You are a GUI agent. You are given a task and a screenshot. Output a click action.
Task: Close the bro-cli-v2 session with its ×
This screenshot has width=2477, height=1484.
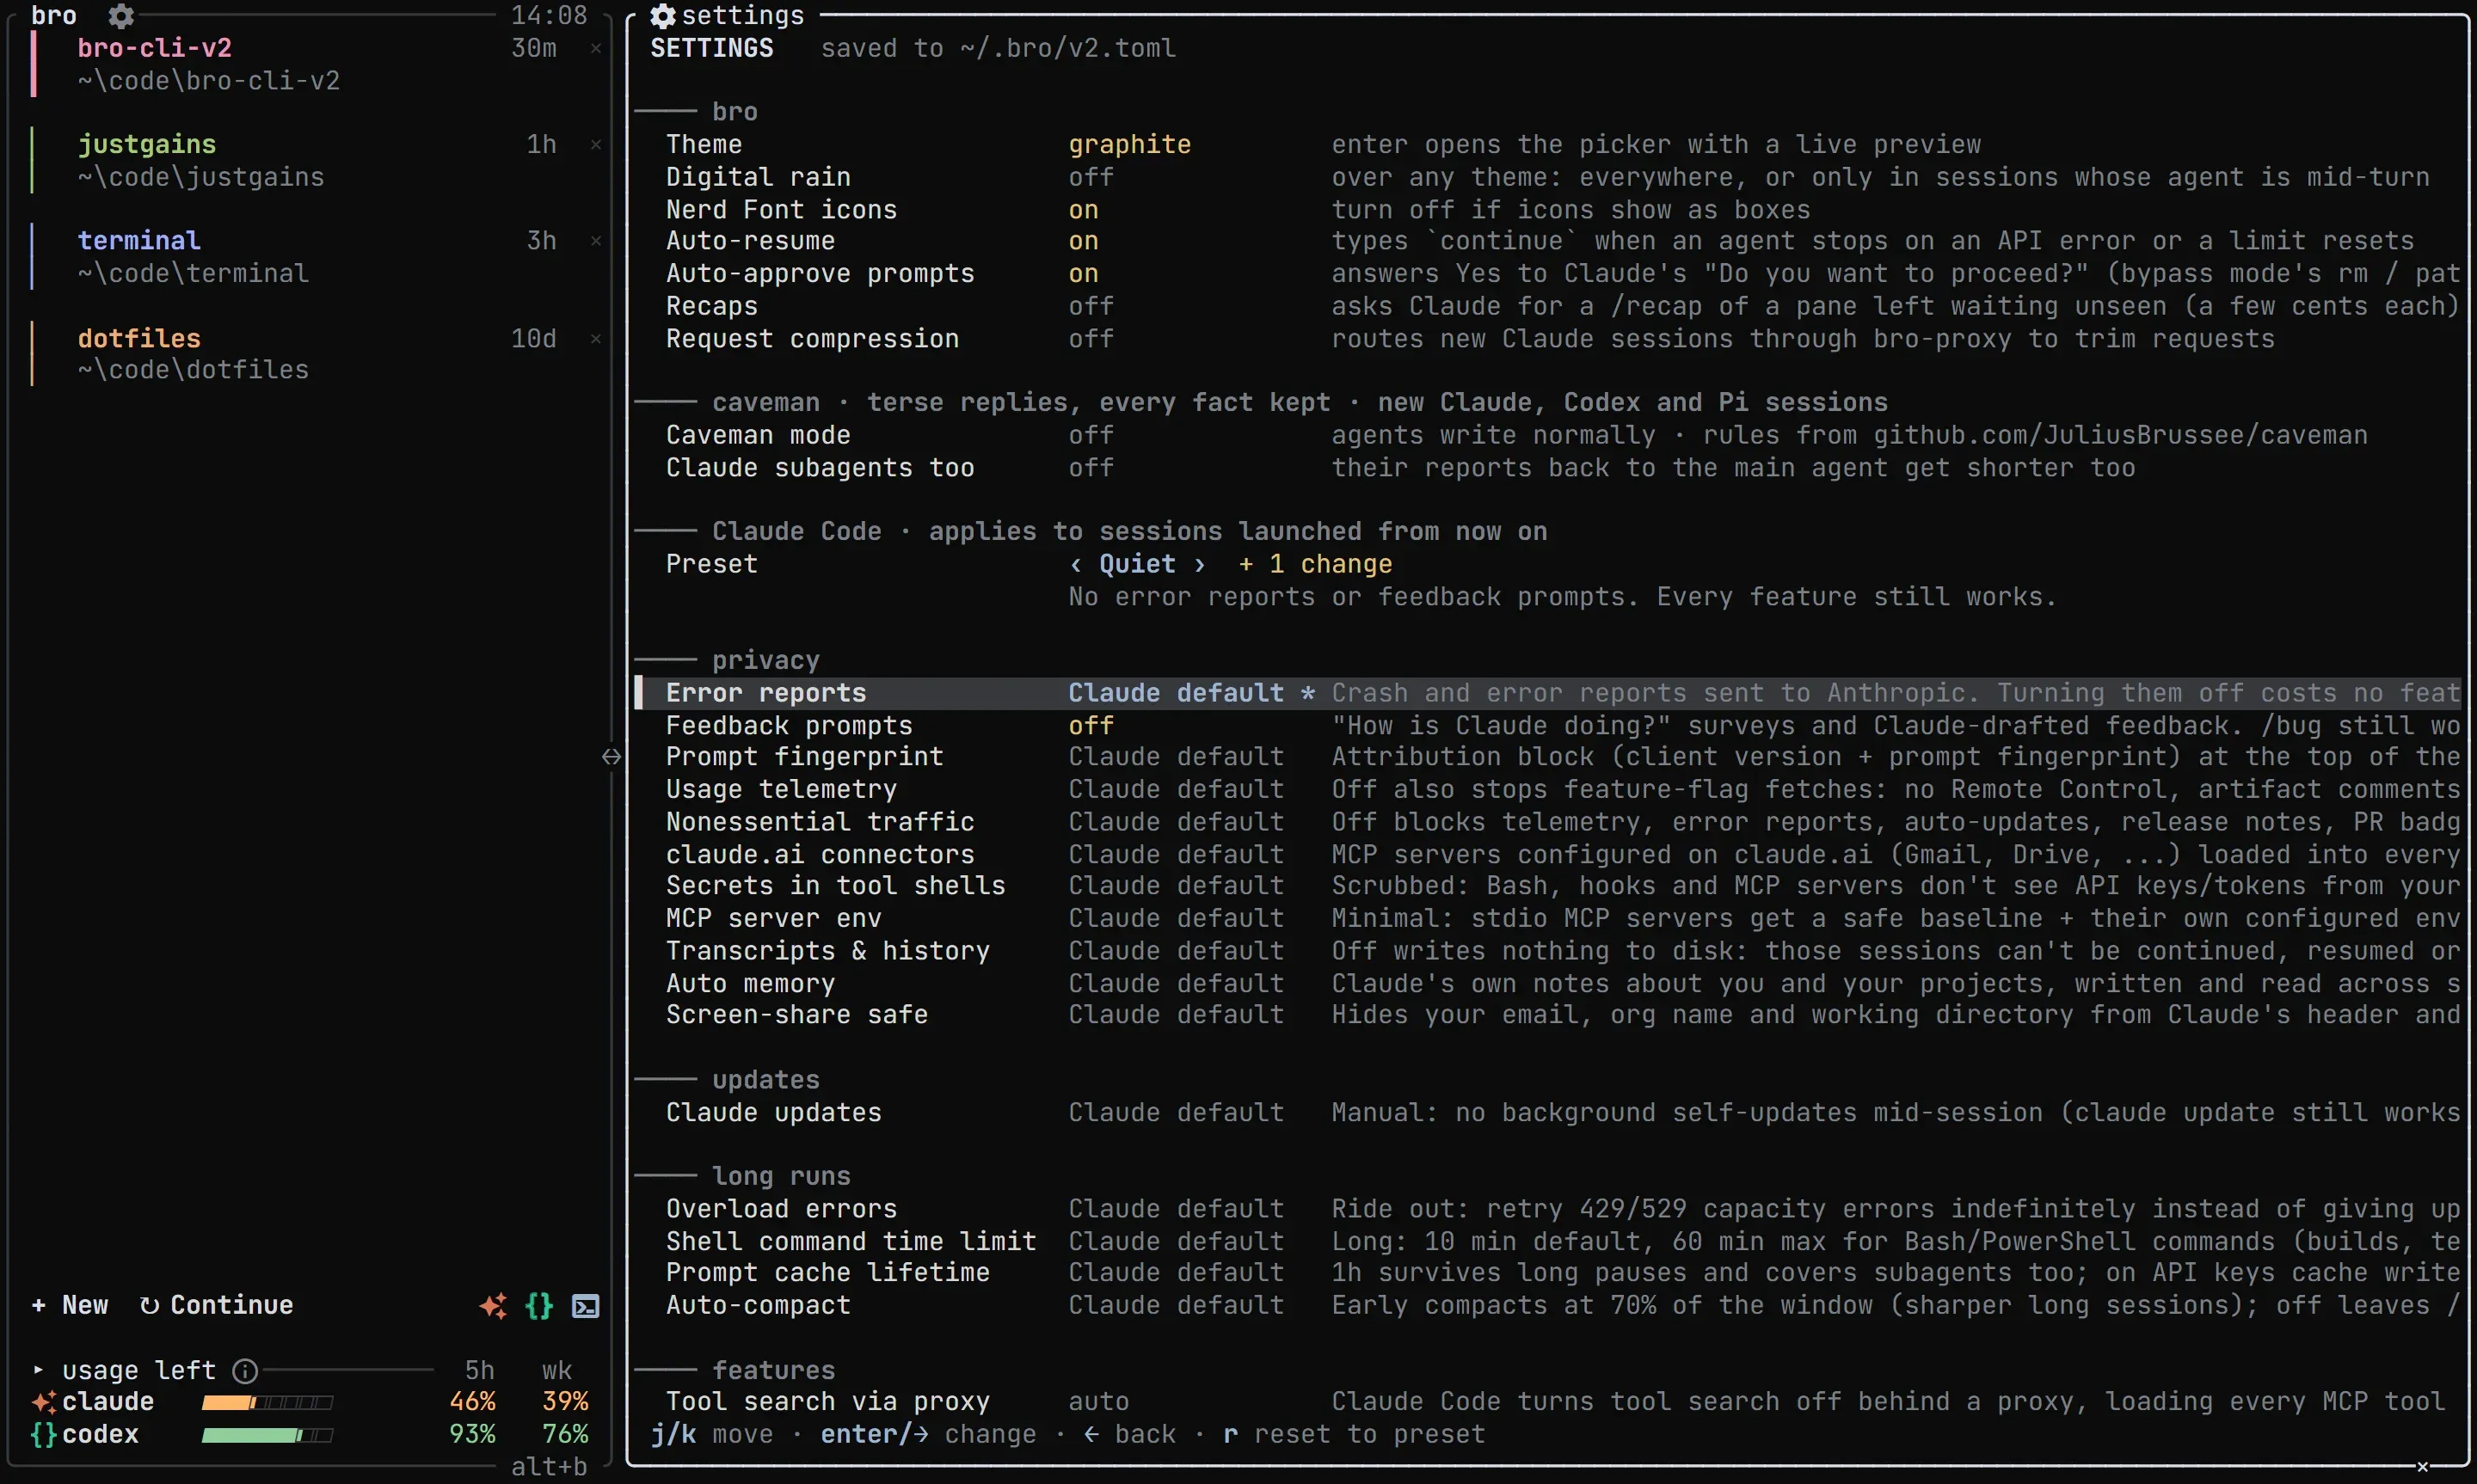(596, 48)
